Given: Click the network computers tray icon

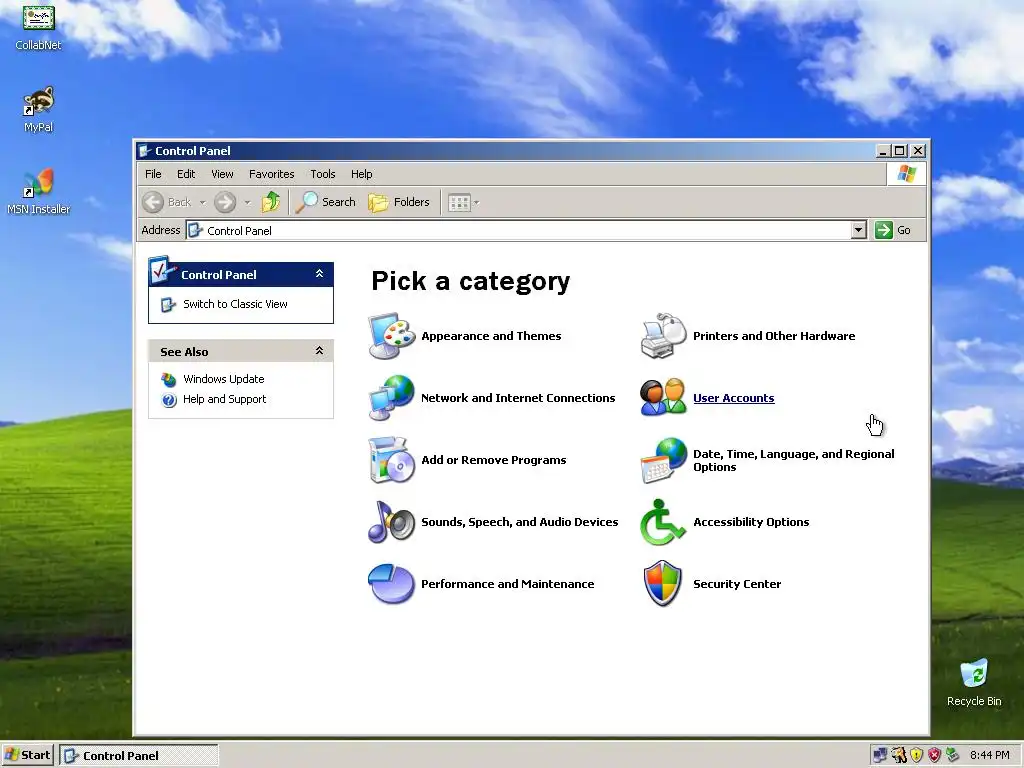Looking at the screenshot, I should [880, 755].
